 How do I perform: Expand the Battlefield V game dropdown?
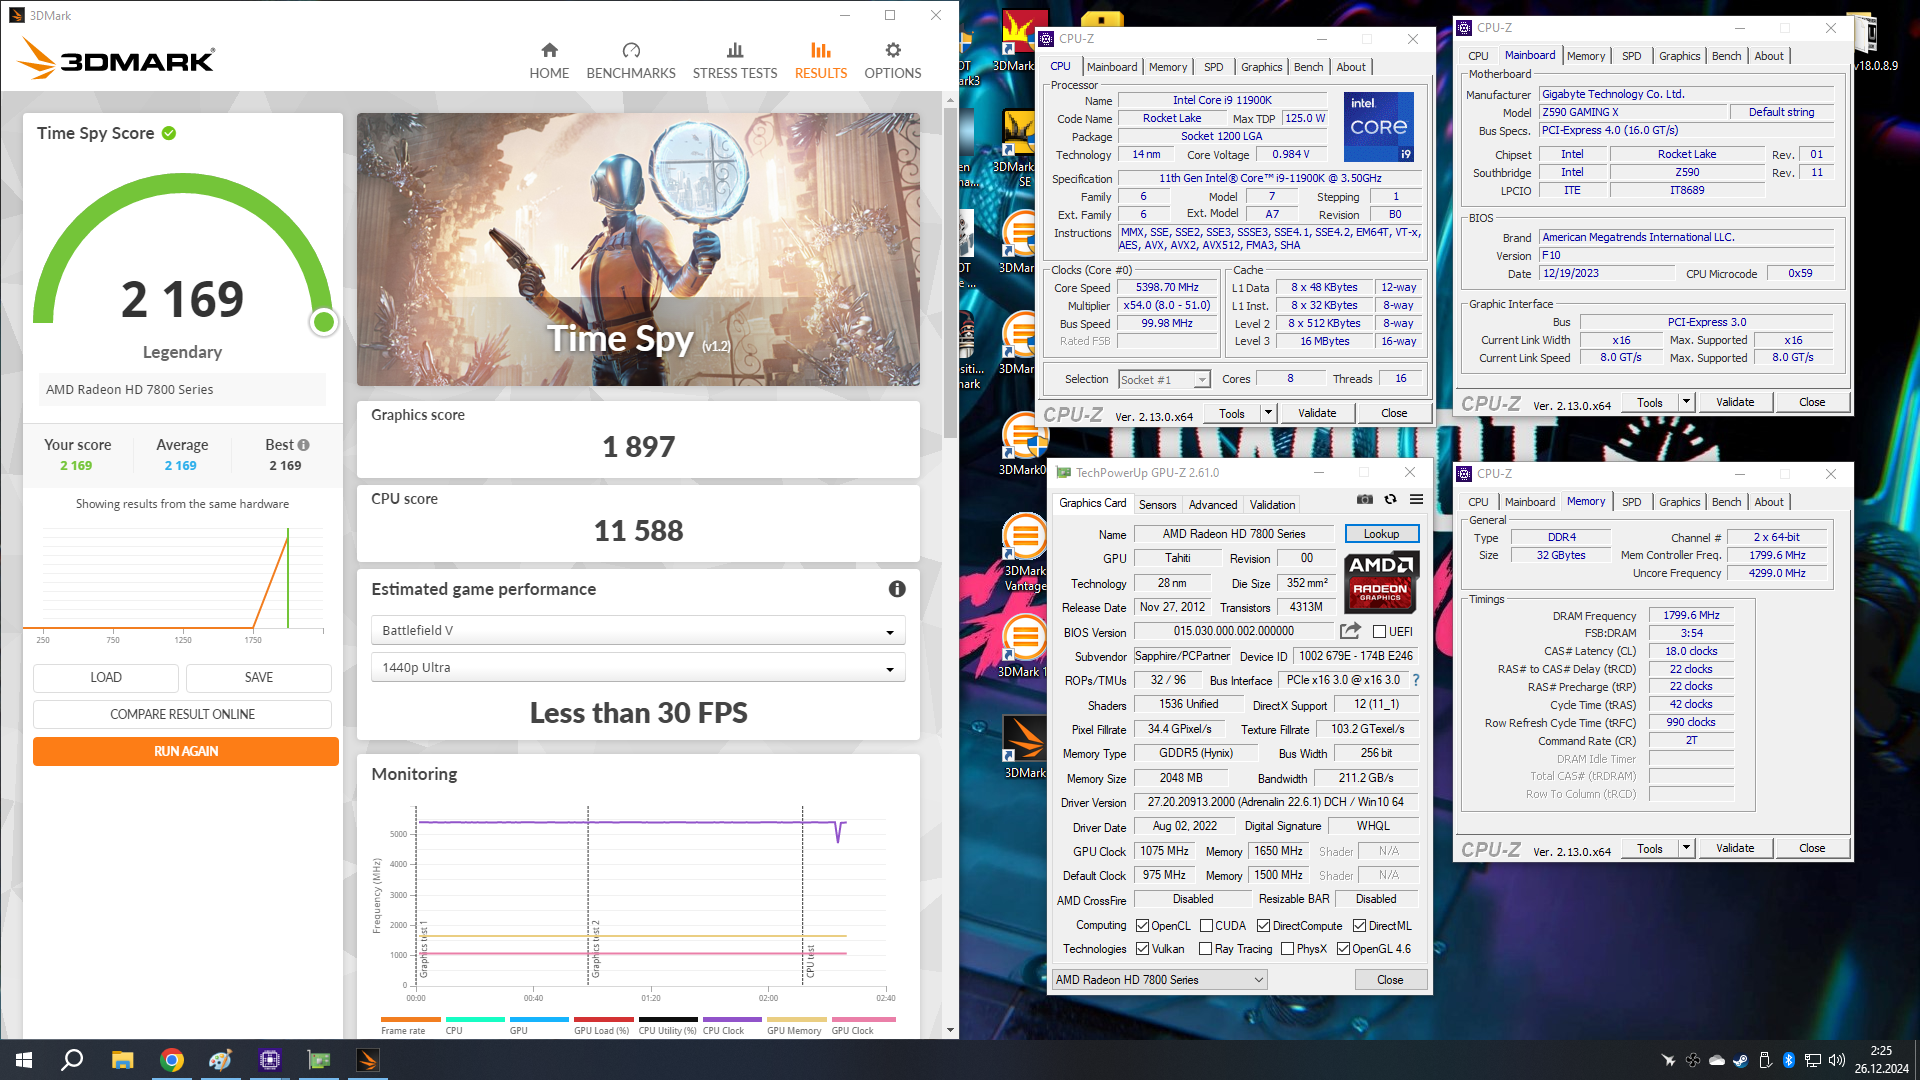(x=638, y=631)
